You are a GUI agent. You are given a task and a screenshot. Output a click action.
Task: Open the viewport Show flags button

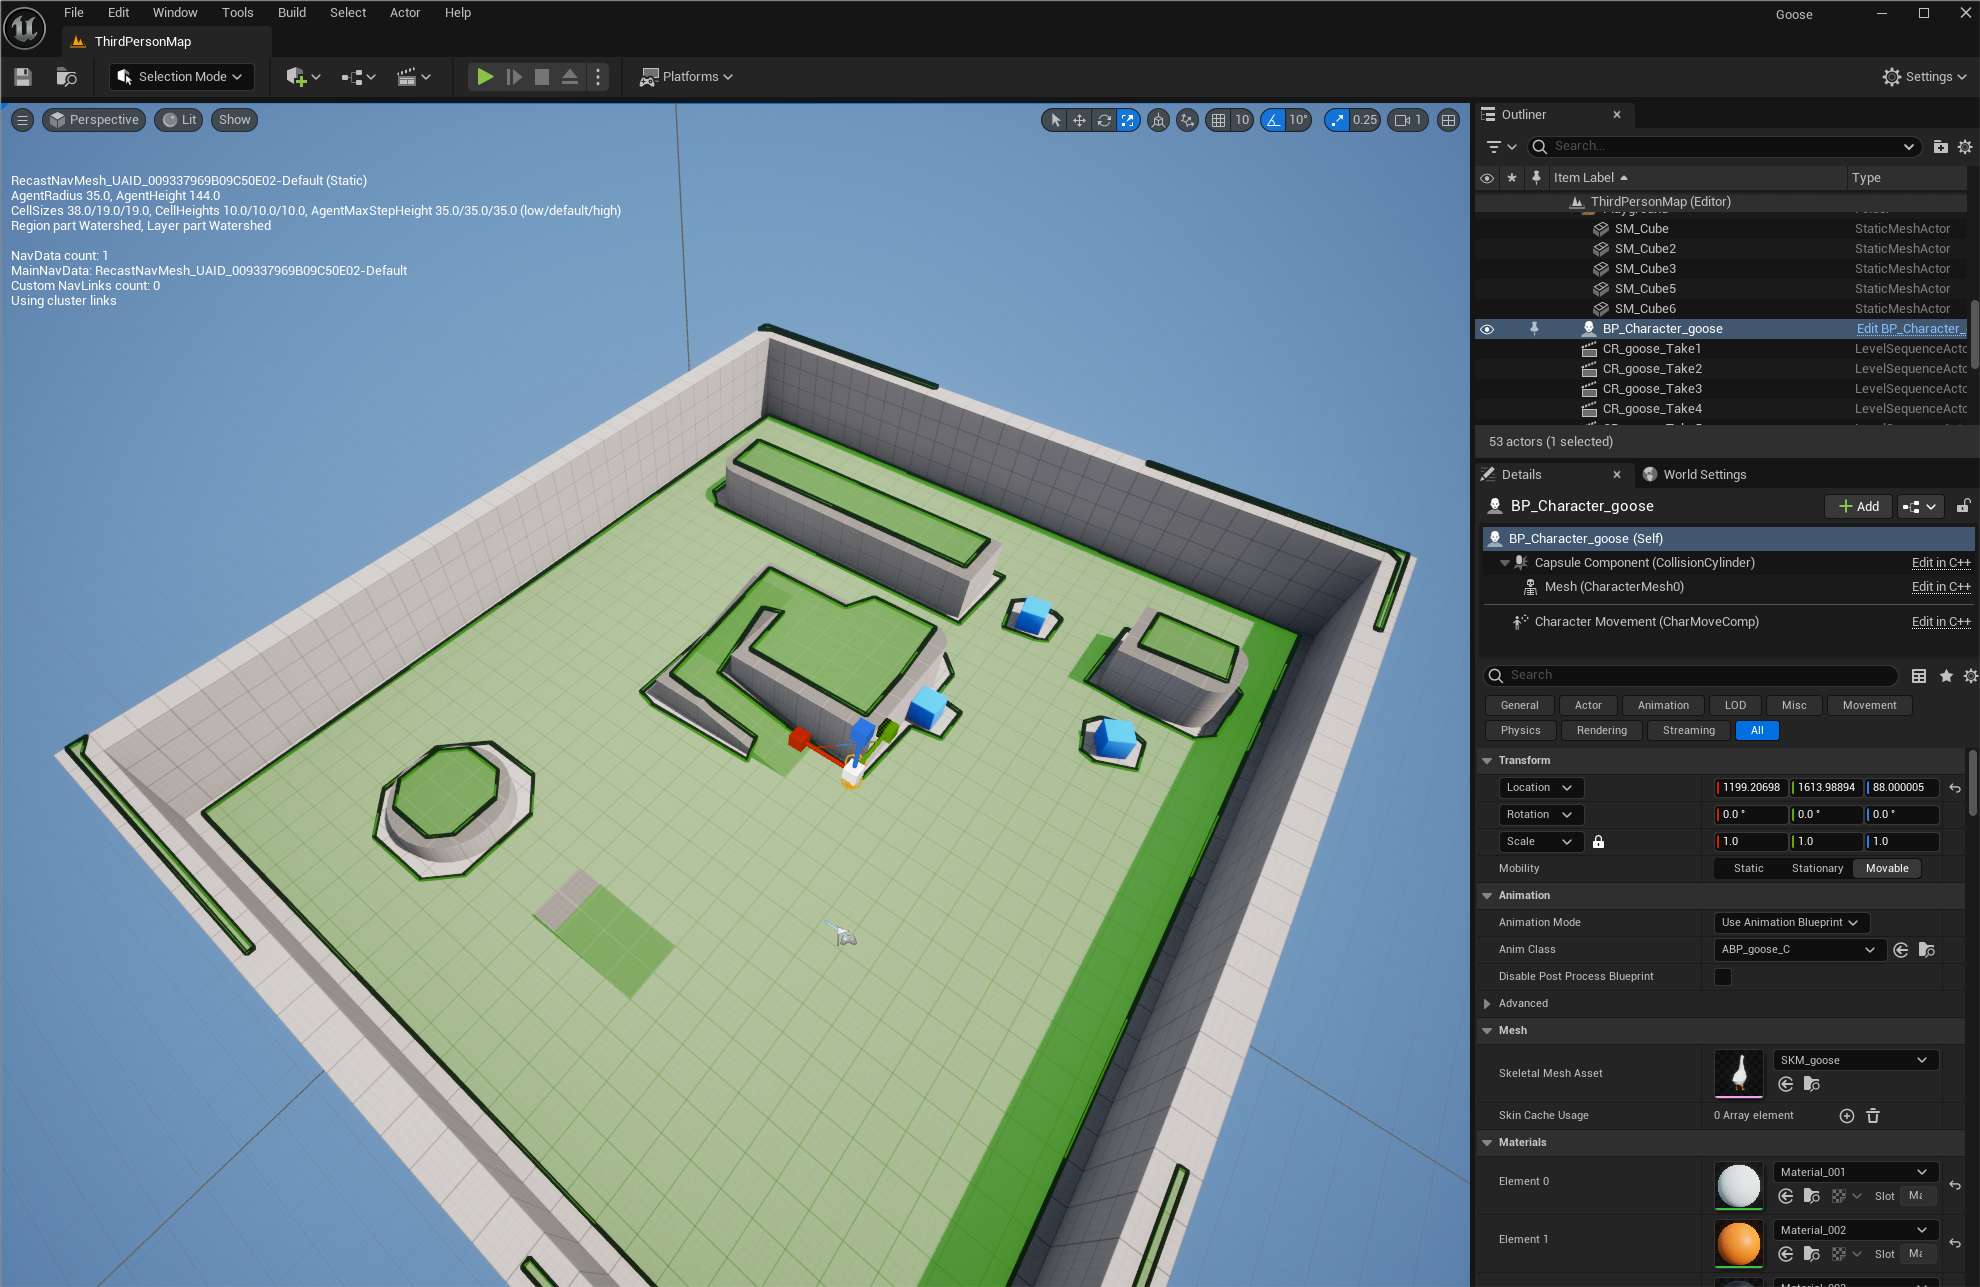[234, 120]
